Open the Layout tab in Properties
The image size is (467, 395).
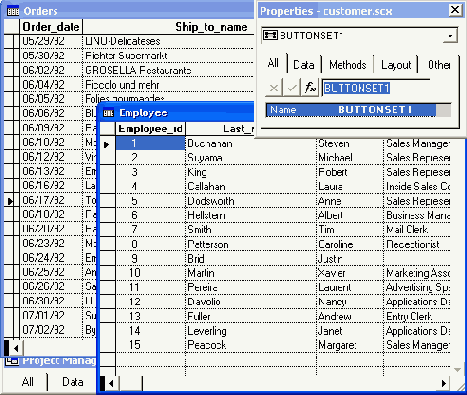click(396, 65)
